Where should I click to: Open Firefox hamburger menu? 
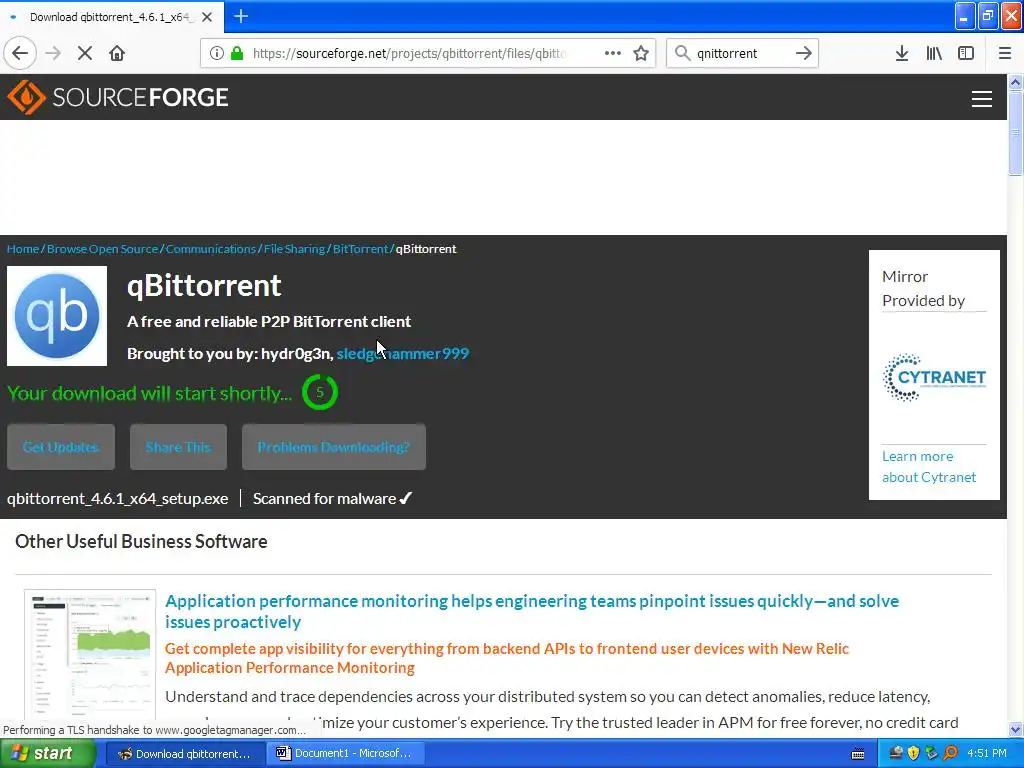[1005, 53]
